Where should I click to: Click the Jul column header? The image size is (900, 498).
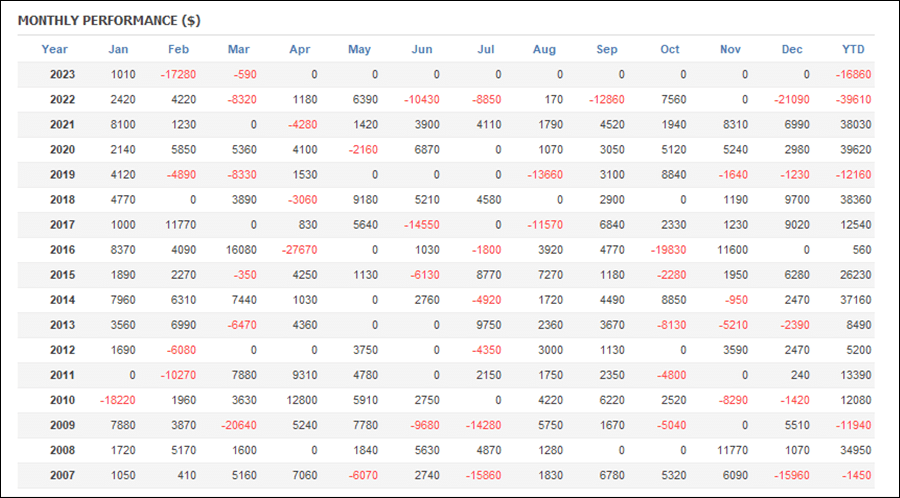[x=486, y=49]
